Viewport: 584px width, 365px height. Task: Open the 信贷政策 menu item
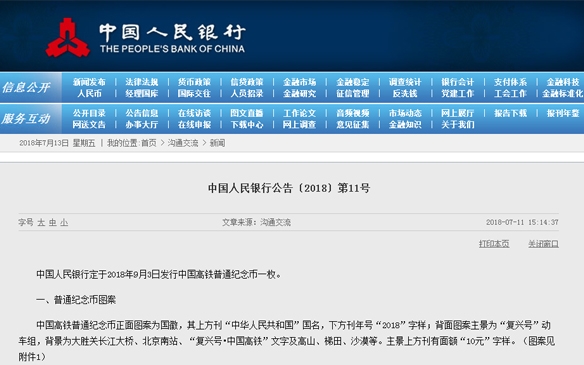coord(247,82)
